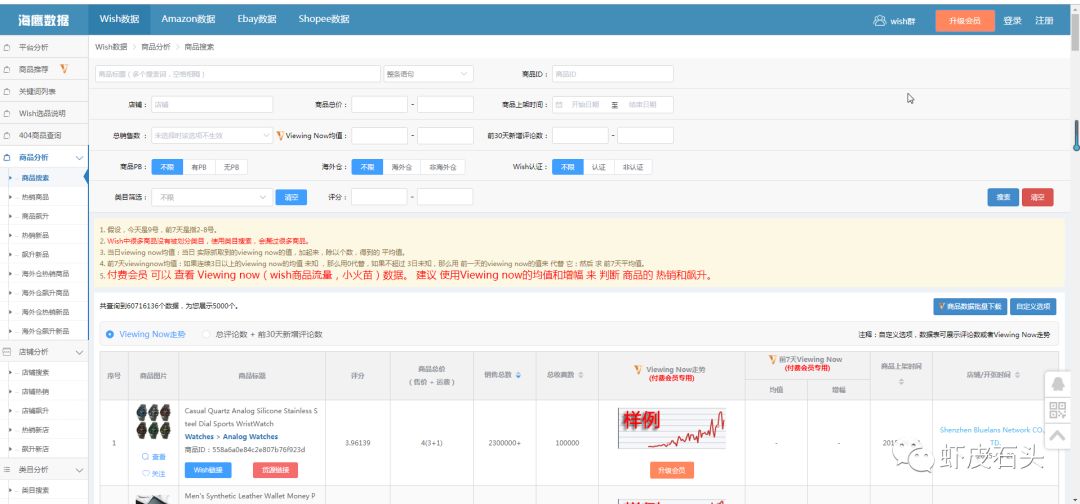
Task: Click the 类目分析 list icon in sidebar
Action: point(7,470)
